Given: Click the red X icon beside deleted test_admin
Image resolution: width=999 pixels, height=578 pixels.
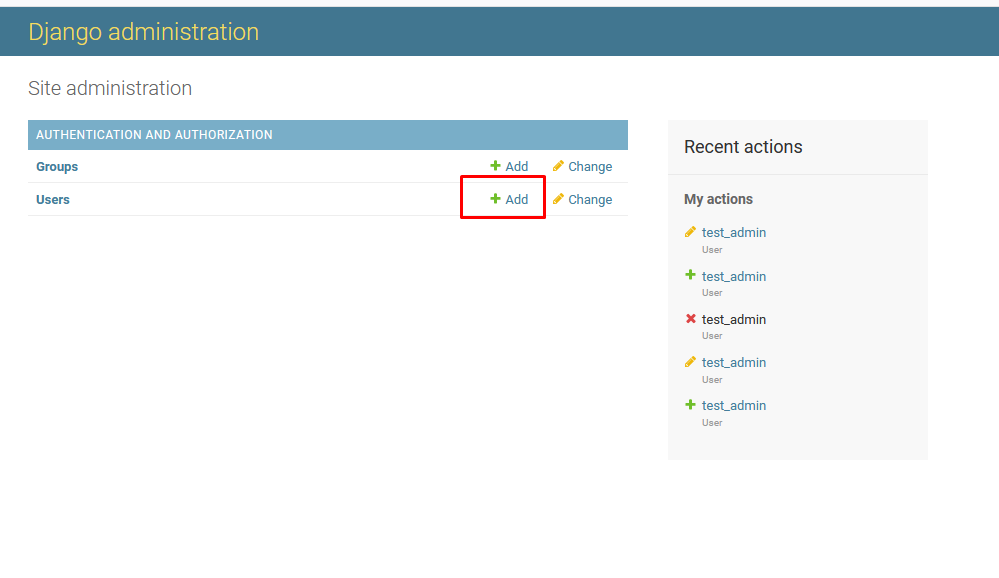Looking at the screenshot, I should [691, 319].
